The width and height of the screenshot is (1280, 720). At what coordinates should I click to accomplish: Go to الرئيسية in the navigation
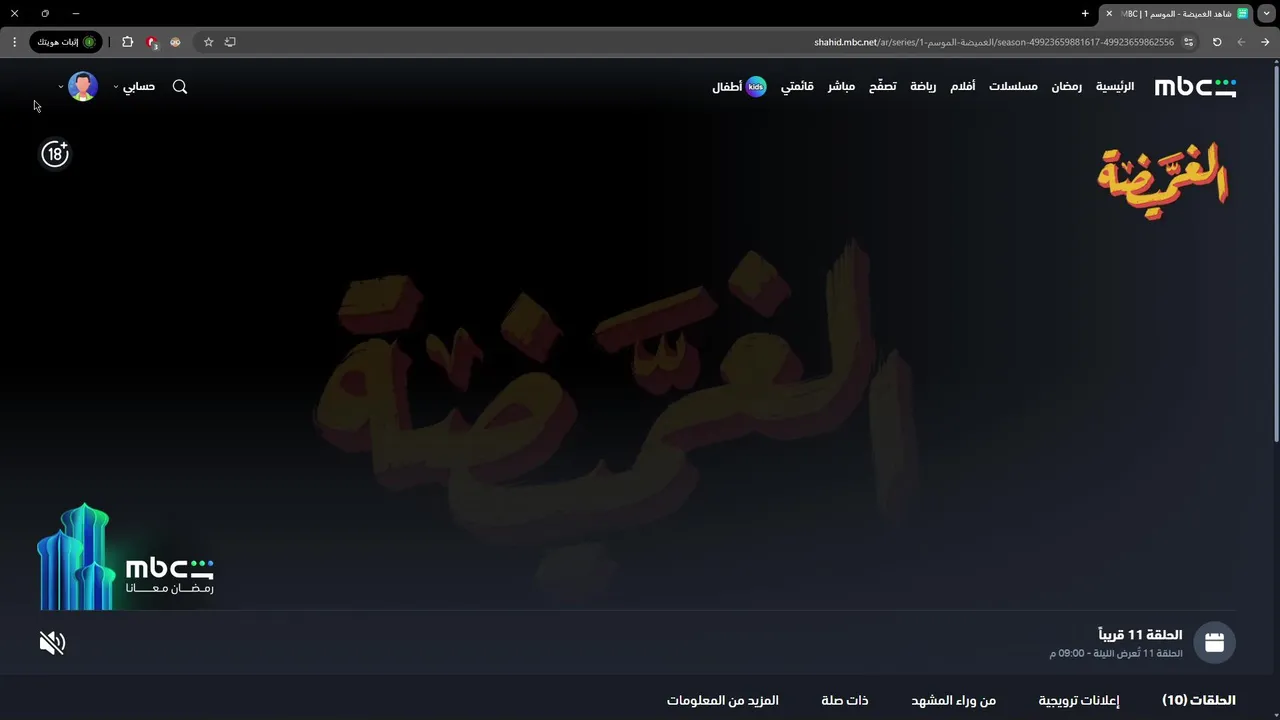click(x=1115, y=87)
